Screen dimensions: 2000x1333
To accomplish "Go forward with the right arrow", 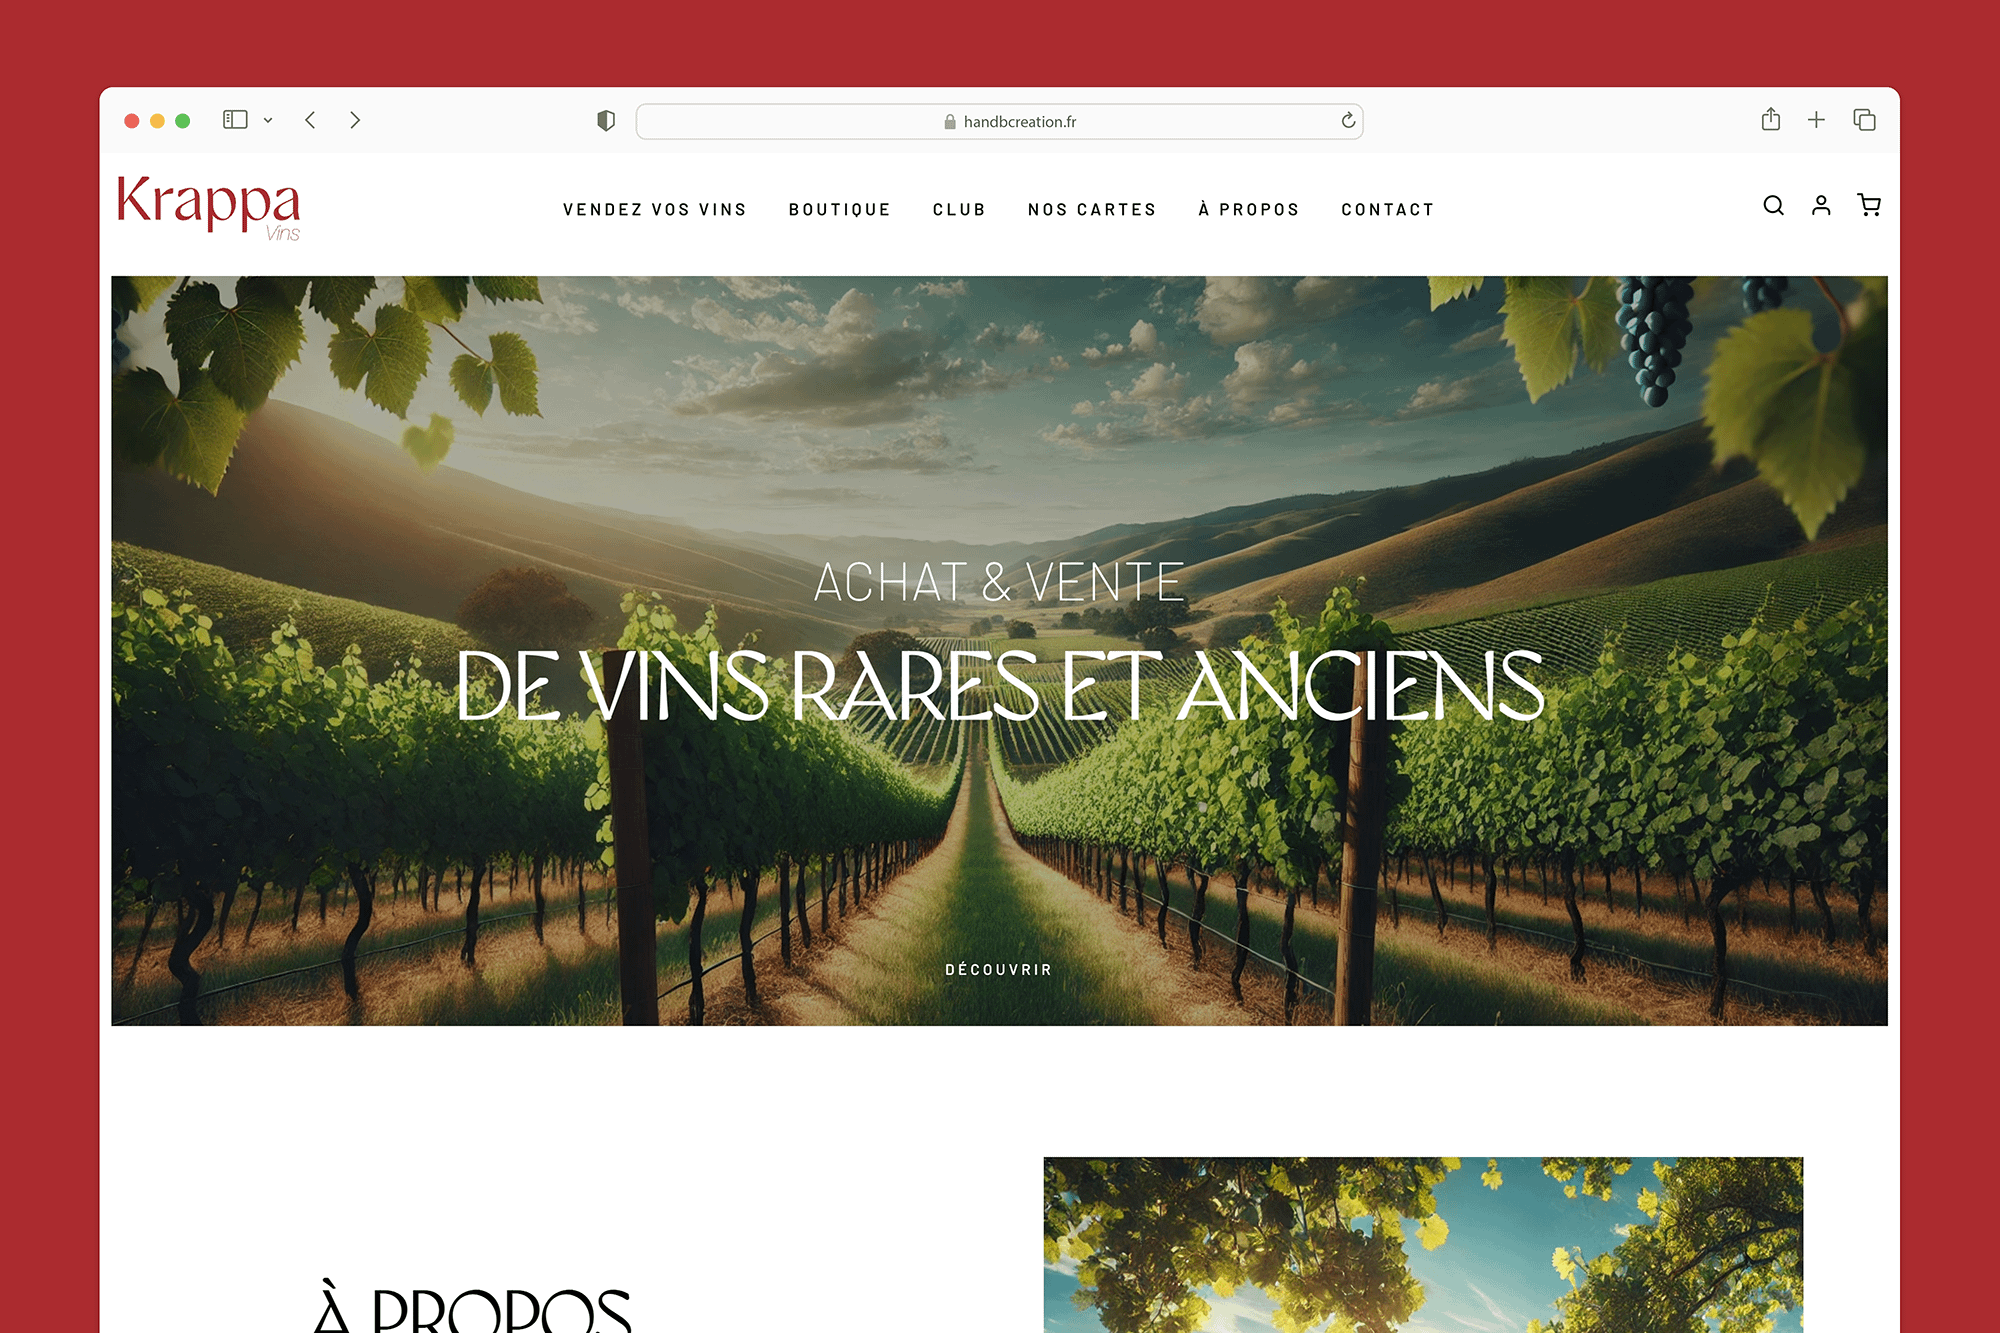I will pos(355,120).
